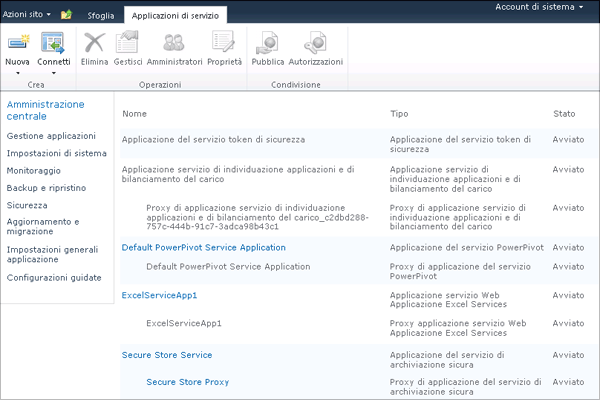The height and width of the screenshot is (400, 600).
Task: Click Avviato status in the Secure Store Service row
Action: pos(568,355)
